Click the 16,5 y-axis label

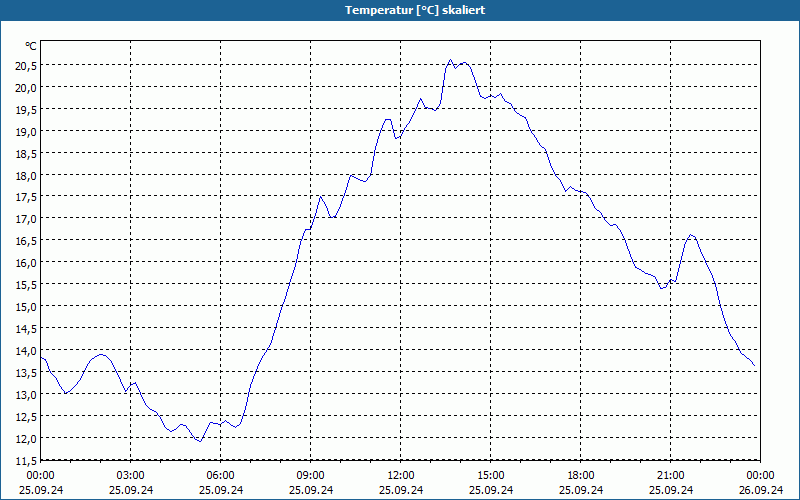click(27, 241)
